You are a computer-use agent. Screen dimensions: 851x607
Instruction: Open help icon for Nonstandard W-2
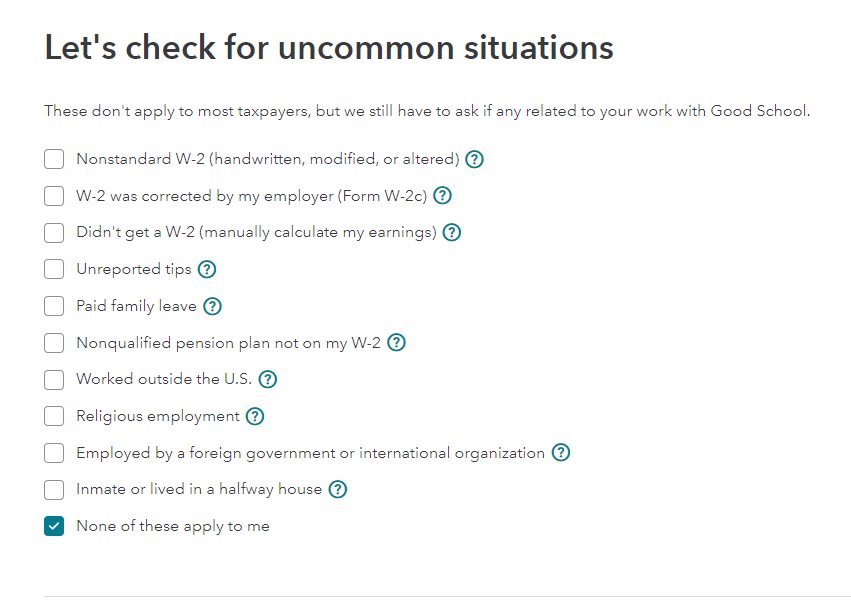click(475, 159)
